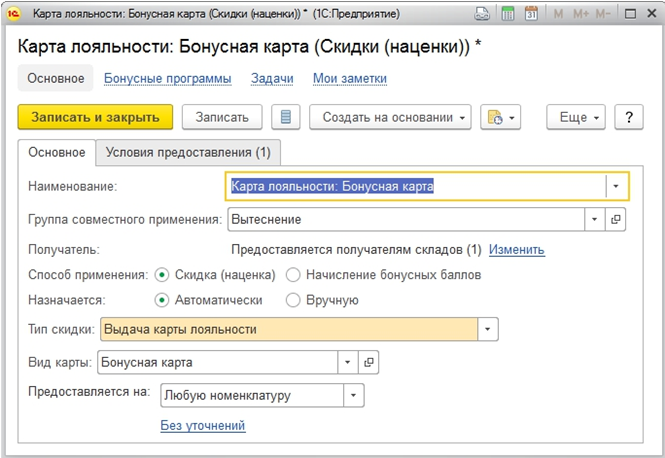Open the Вид карты field's open-record icon
This screenshot has height=458, width=665.
[x=368, y=362]
